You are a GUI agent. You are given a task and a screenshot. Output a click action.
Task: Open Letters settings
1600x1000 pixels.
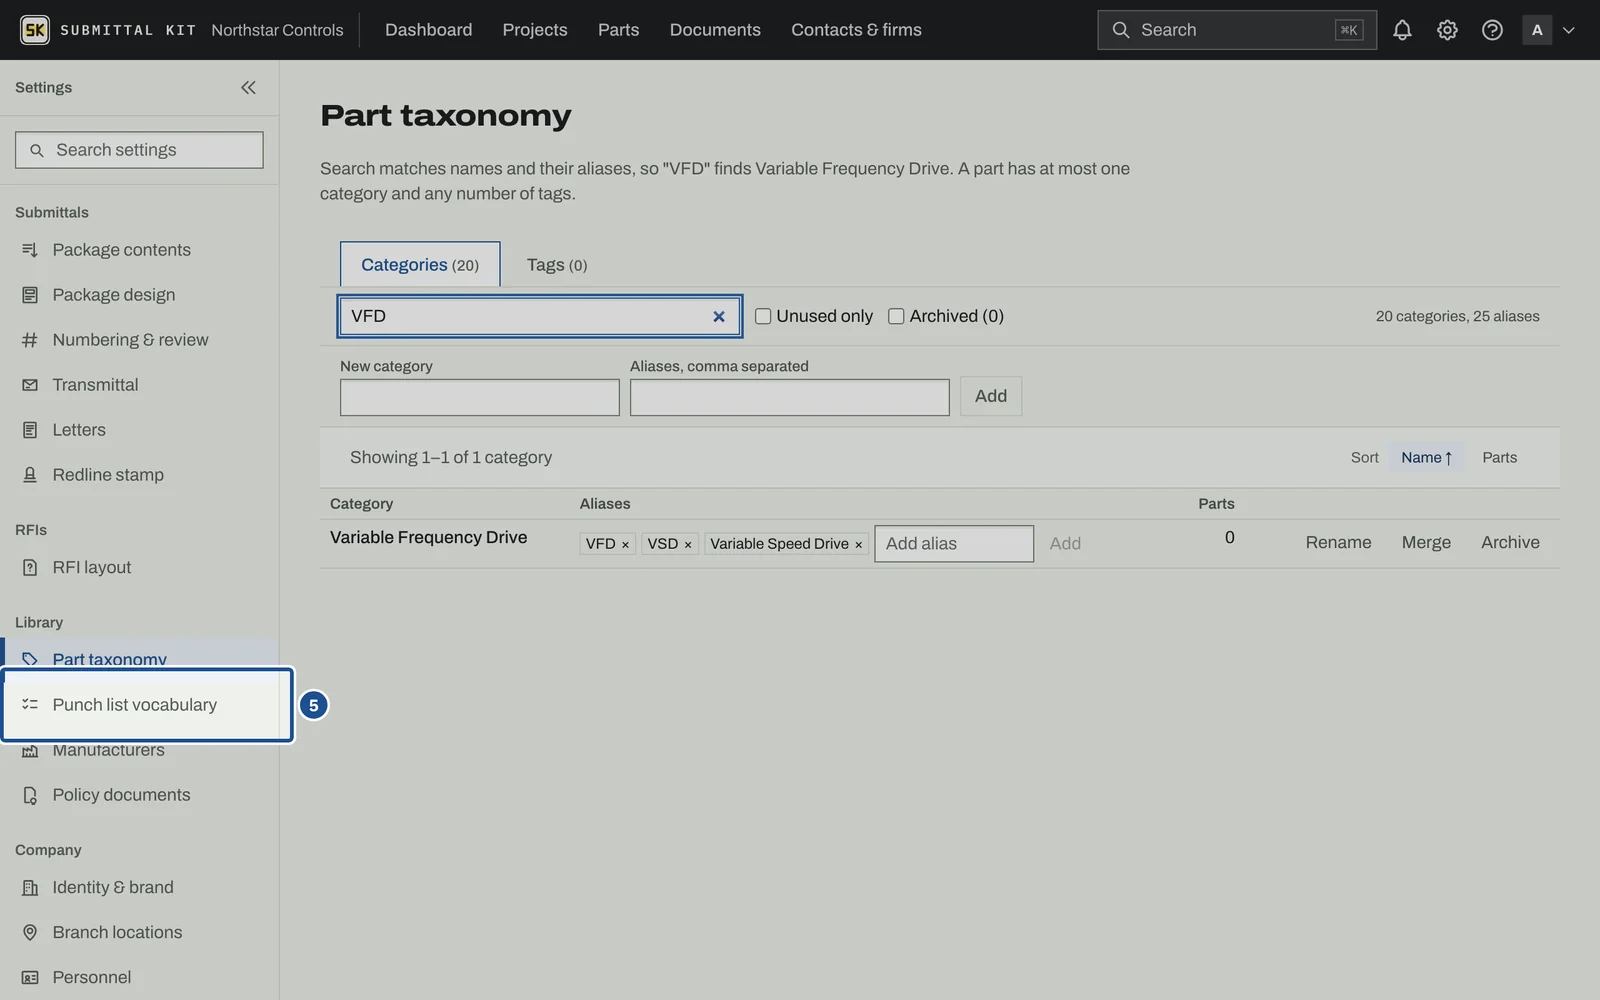click(139, 430)
